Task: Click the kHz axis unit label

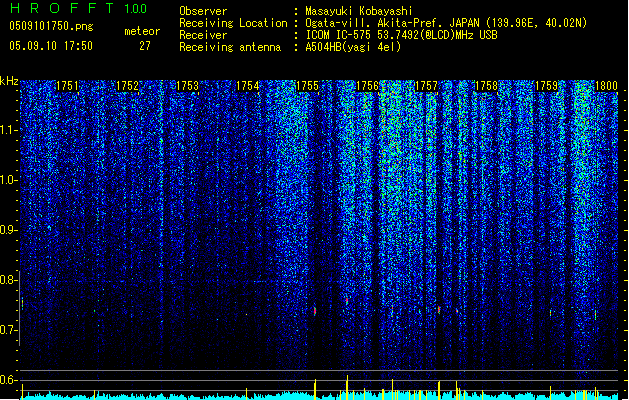Action: click(x=9, y=81)
